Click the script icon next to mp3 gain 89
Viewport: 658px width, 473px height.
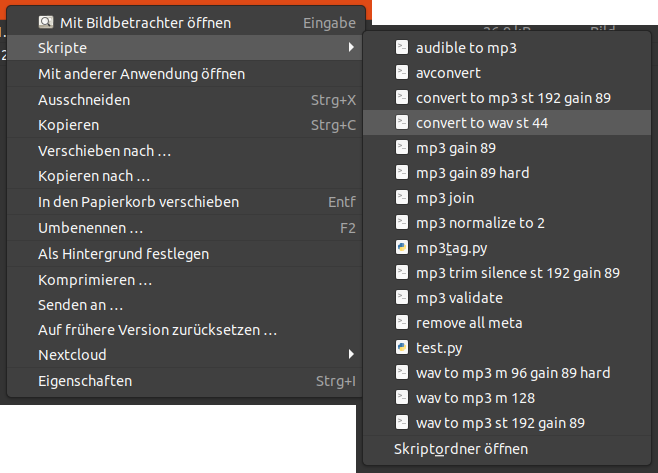click(402, 148)
